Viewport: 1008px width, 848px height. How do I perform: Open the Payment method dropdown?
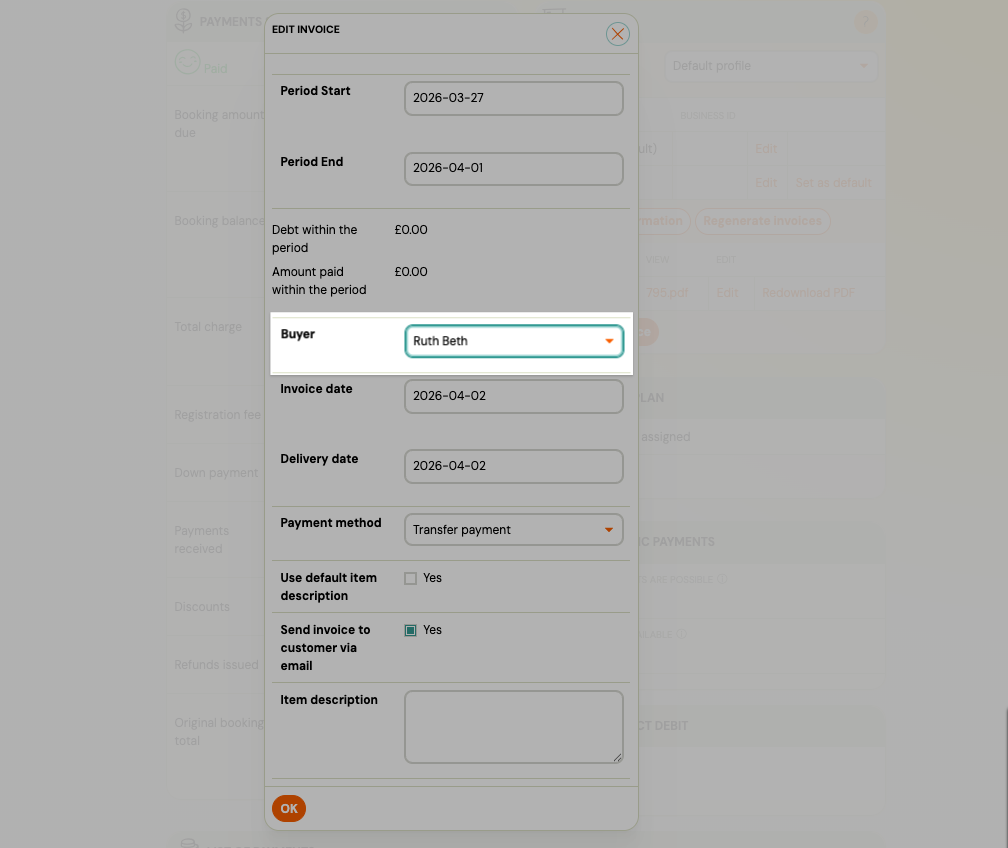tap(513, 529)
